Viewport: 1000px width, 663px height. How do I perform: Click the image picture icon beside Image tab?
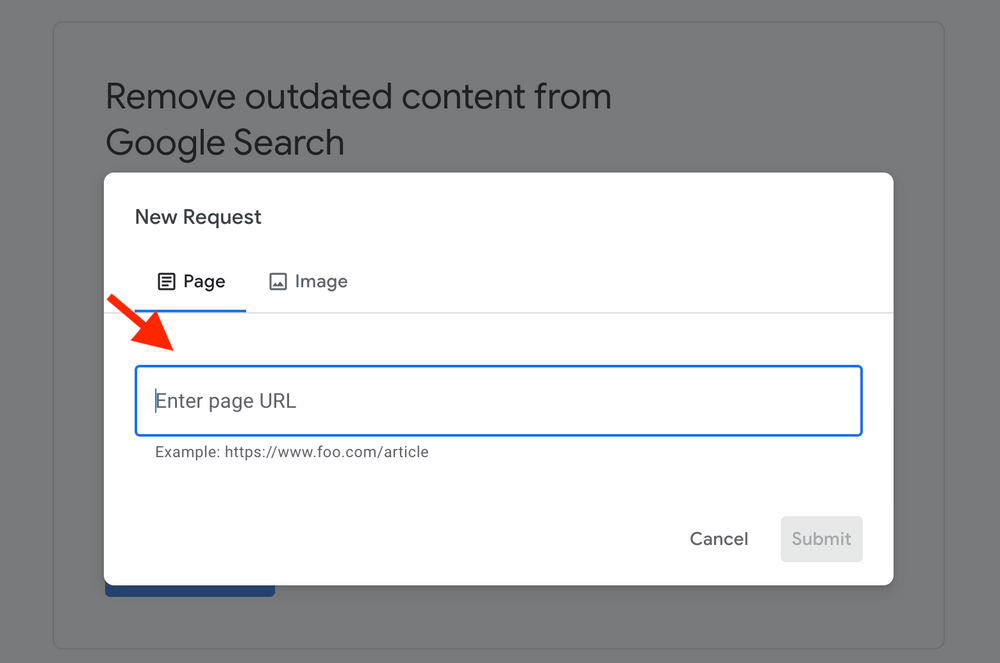278,281
